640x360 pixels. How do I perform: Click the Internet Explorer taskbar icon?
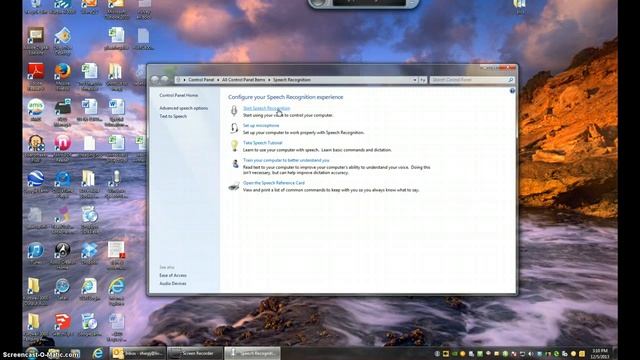click(98, 353)
